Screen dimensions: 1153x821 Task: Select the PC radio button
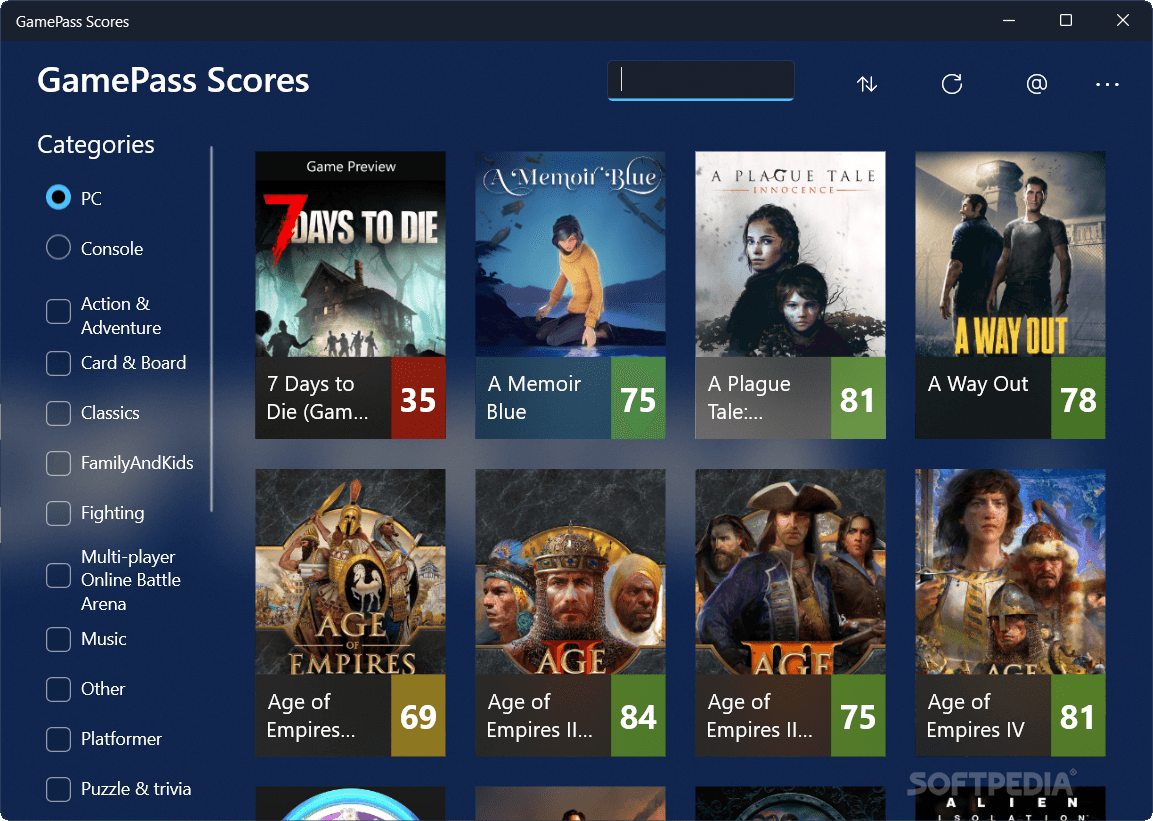pos(58,198)
